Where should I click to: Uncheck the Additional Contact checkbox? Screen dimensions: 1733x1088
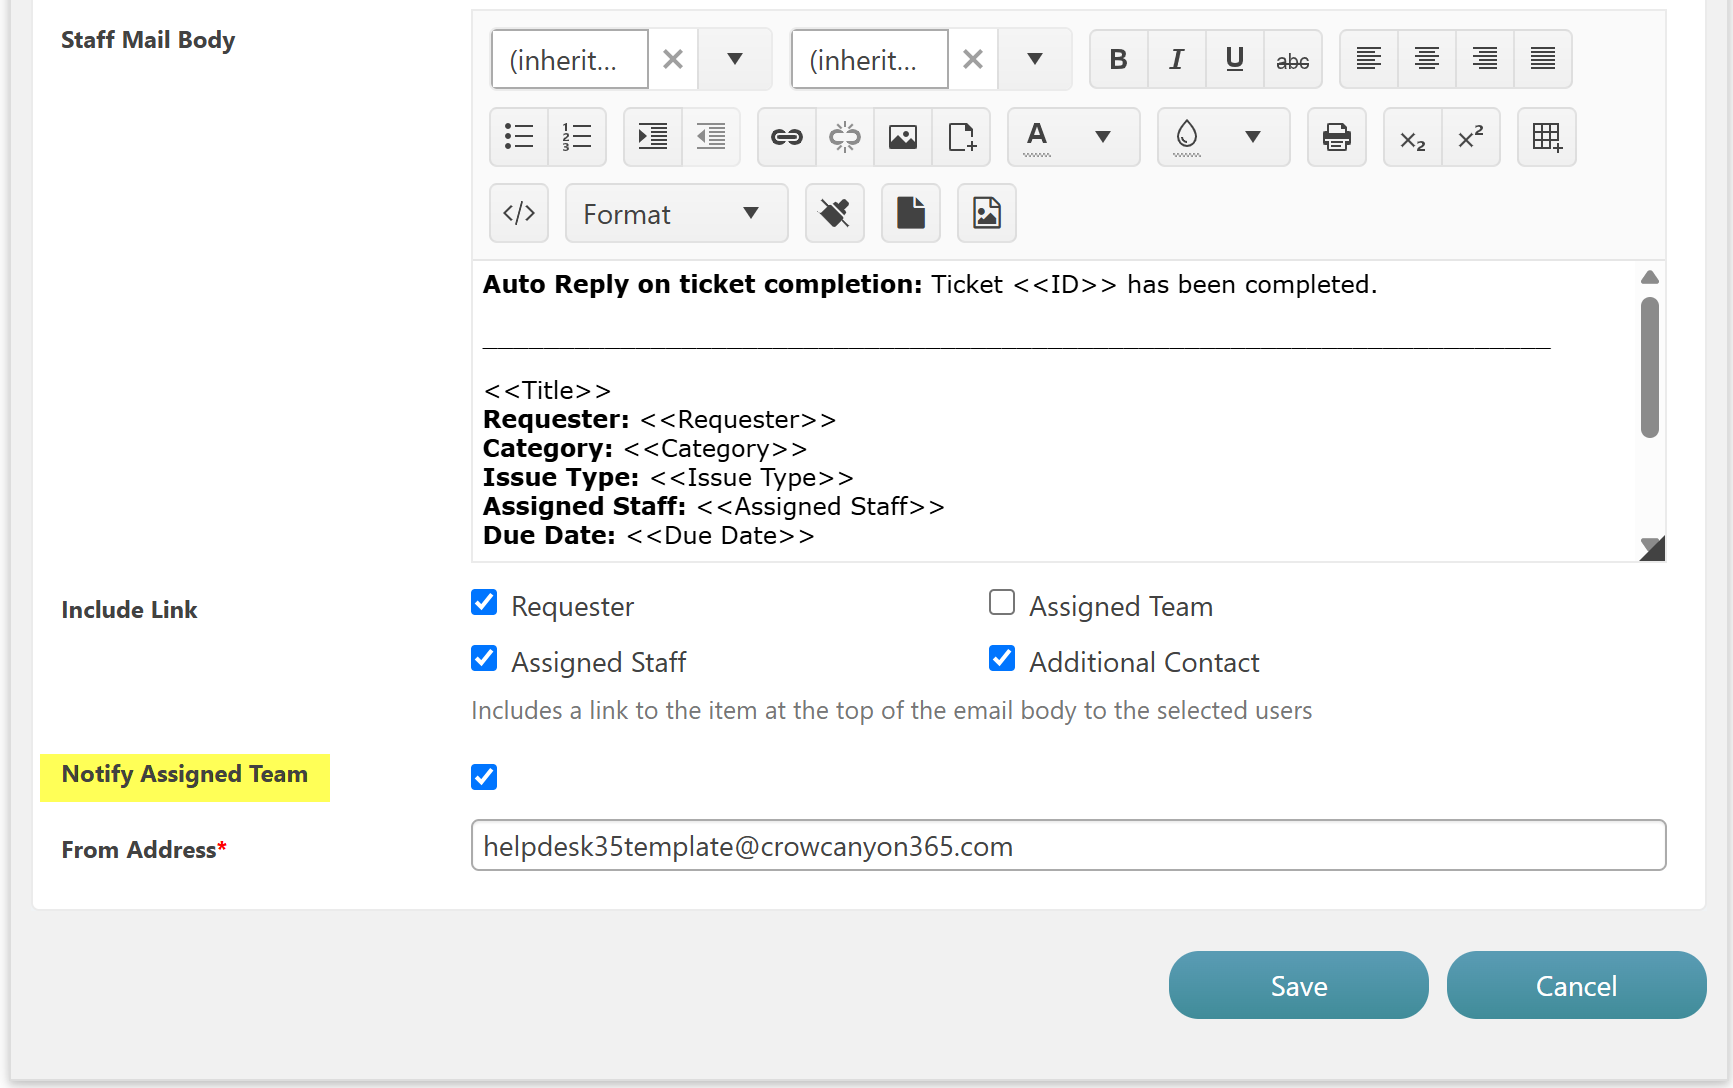coord(1001,659)
